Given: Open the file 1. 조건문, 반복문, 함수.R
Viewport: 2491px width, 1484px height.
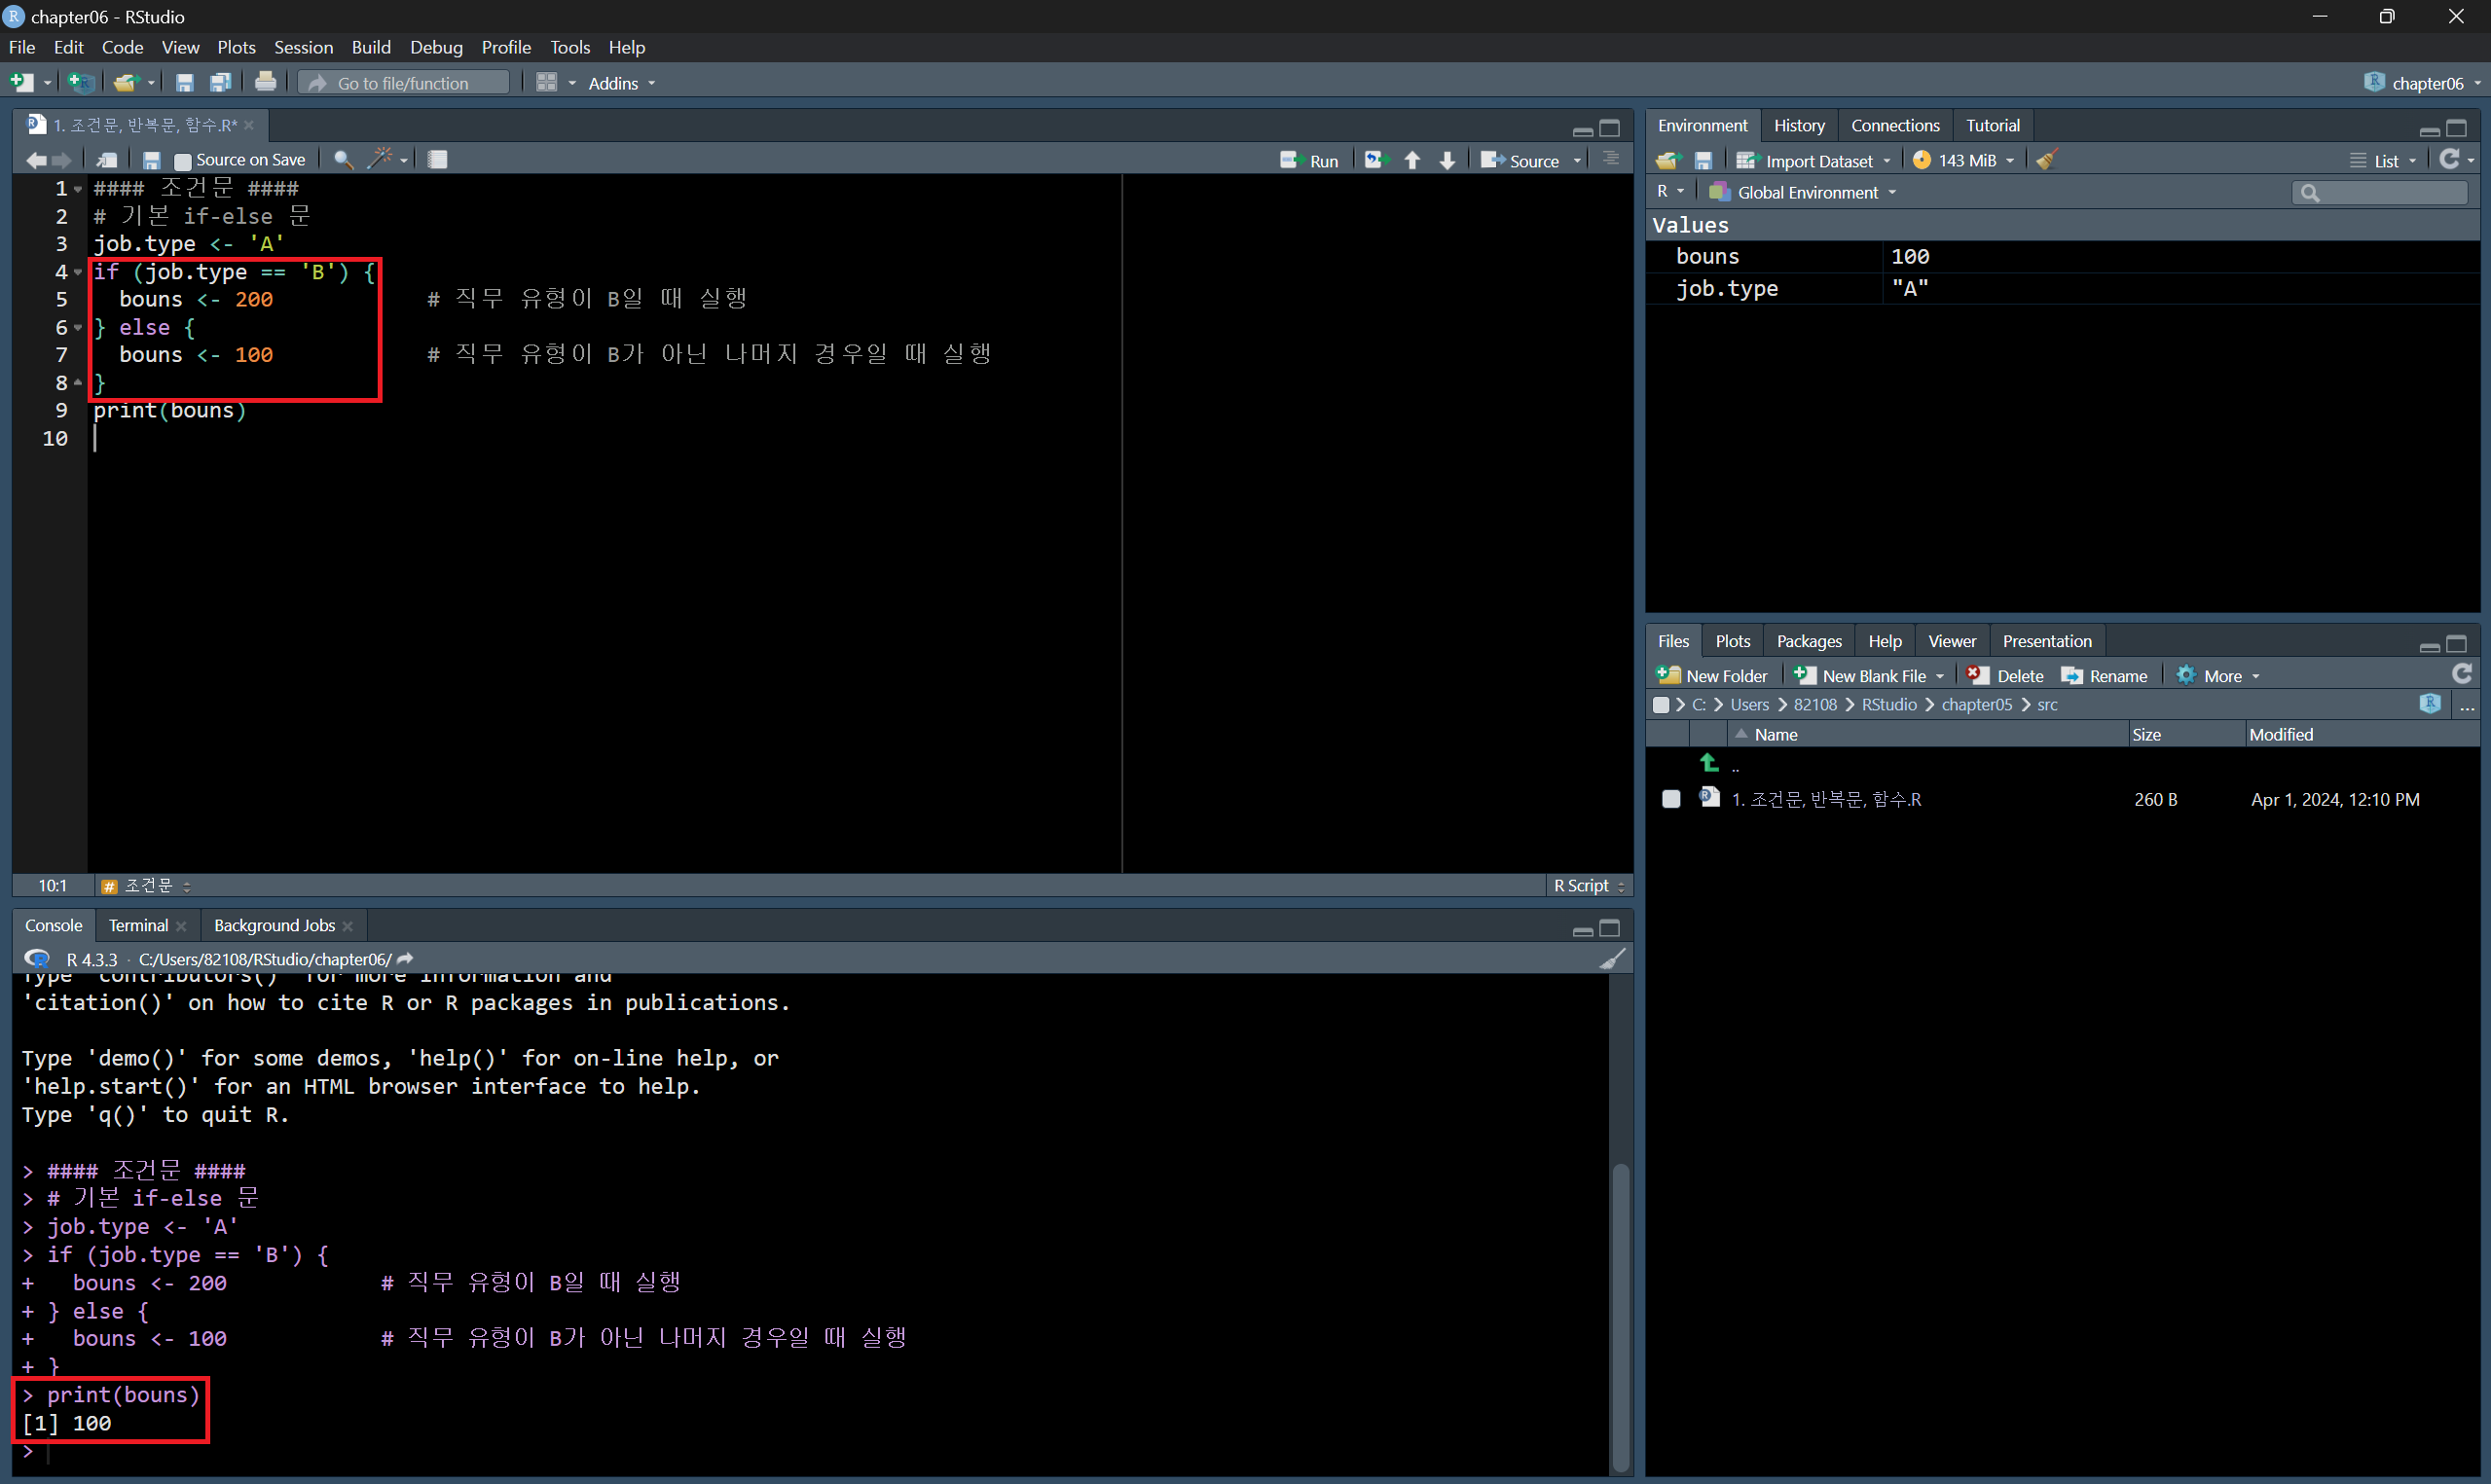Looking at the screenshot, I should tap(1826, 799).
